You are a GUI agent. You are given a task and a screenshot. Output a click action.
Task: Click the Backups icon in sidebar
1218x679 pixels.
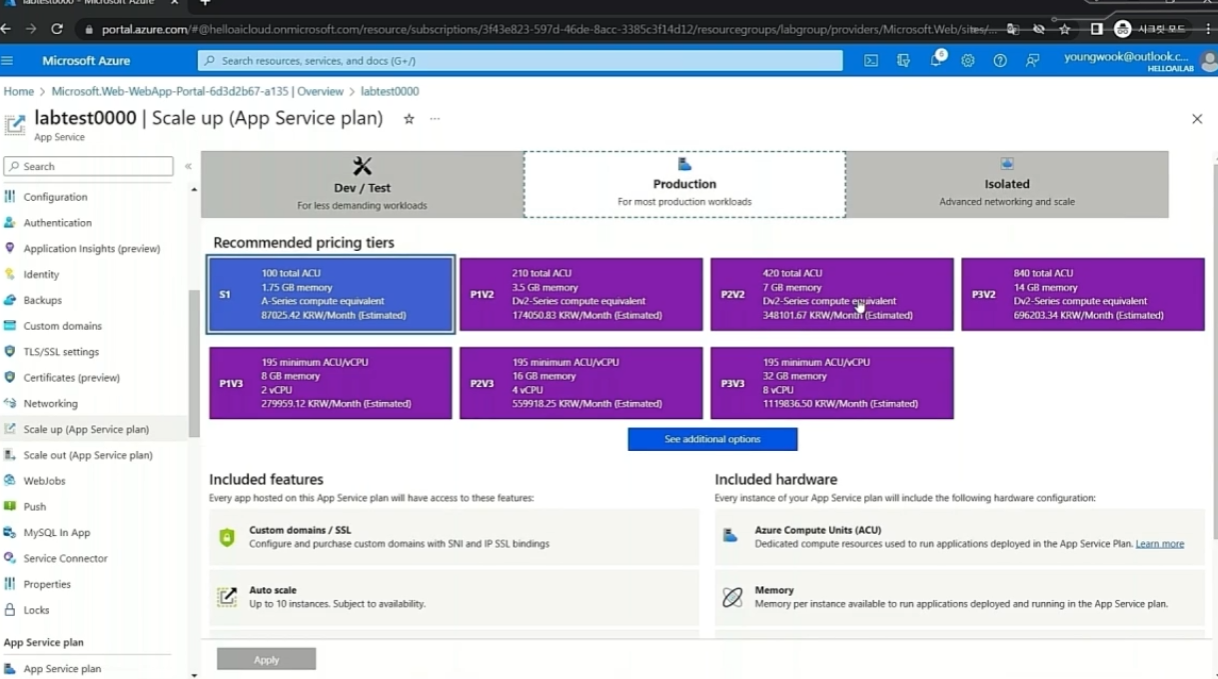[10, 300]
